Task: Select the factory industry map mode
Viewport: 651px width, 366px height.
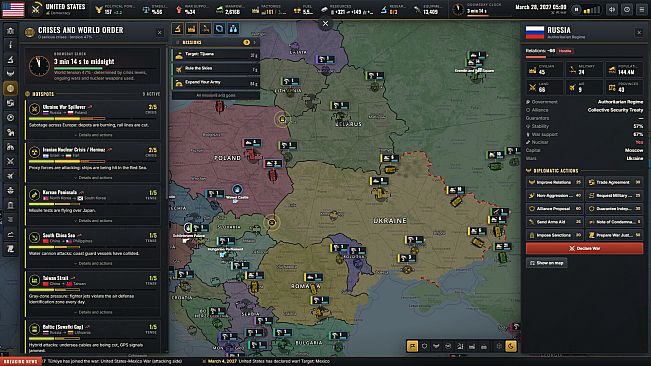Action: tap(472, 346)
